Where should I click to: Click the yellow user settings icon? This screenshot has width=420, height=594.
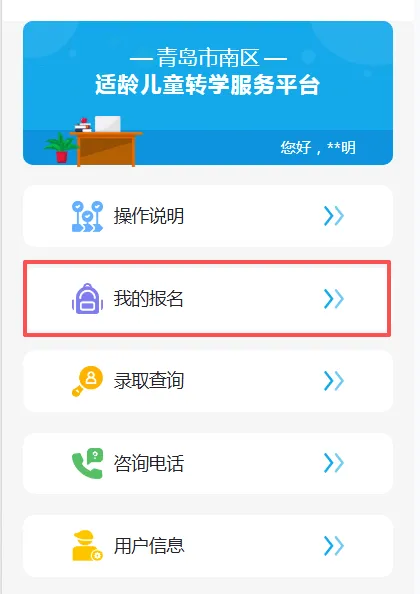pyautogui.click(x=87, y=546)
